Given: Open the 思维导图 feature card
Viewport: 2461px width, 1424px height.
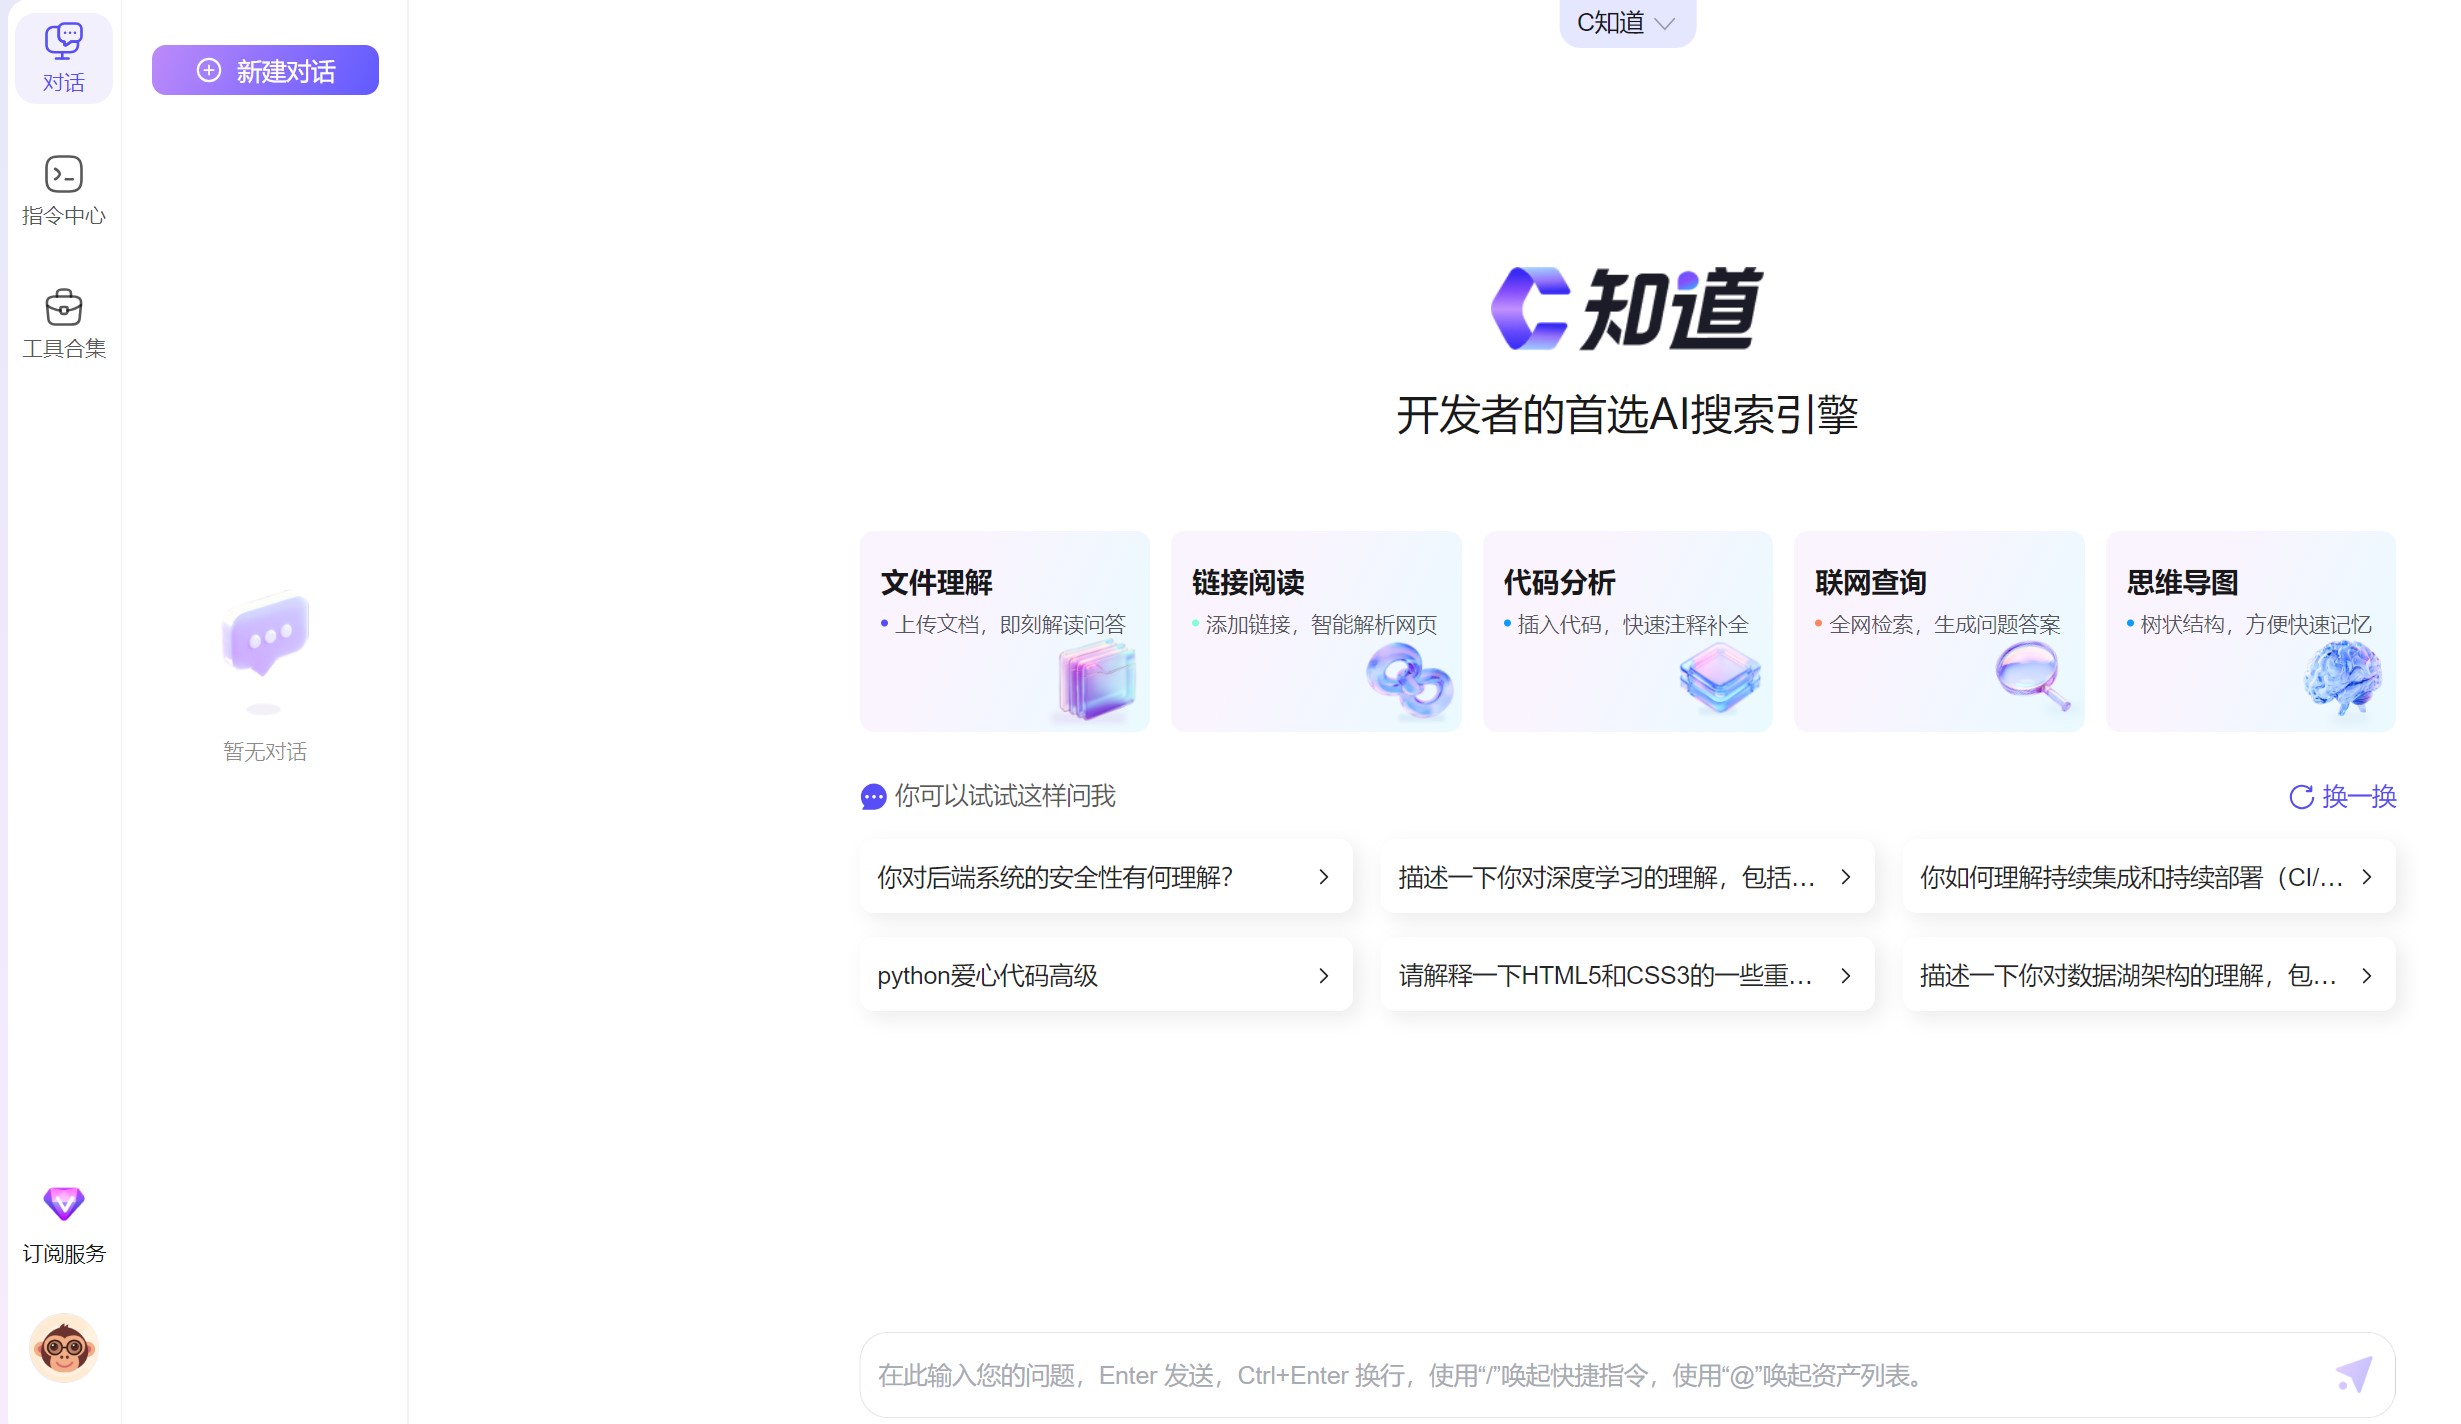Looking at the screenshot, I should tap(2249, 630).
